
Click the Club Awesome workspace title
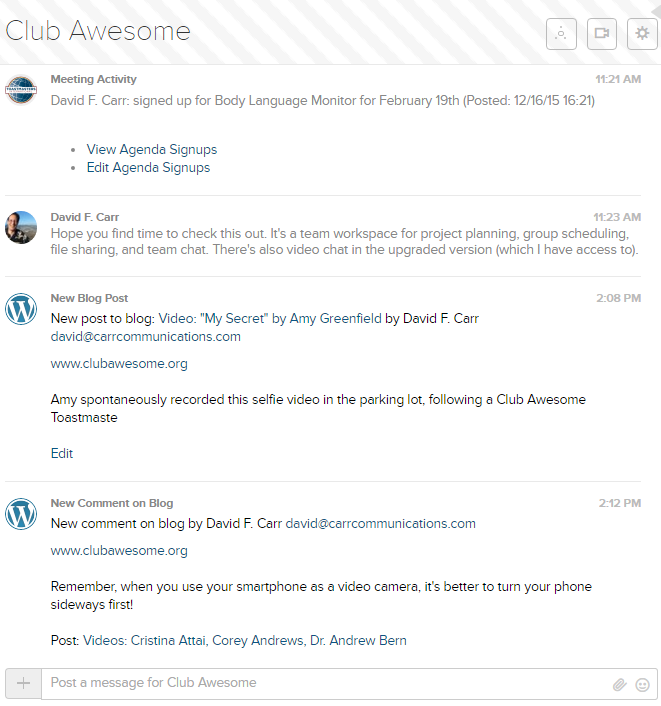pyautogui.click(x=98, y=31)
